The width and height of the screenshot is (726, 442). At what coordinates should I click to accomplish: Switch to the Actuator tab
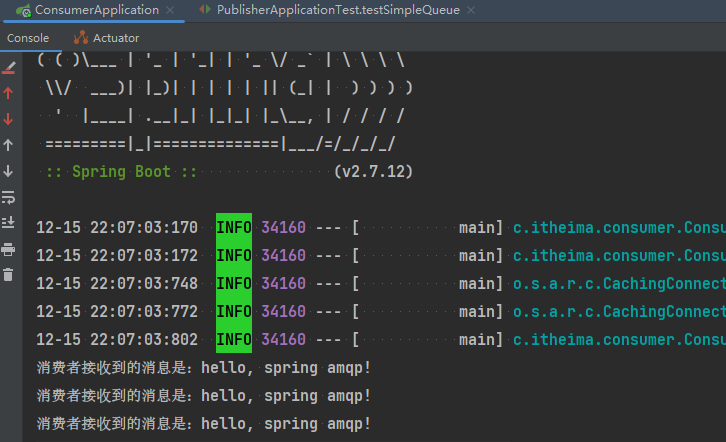click(116, 38)
